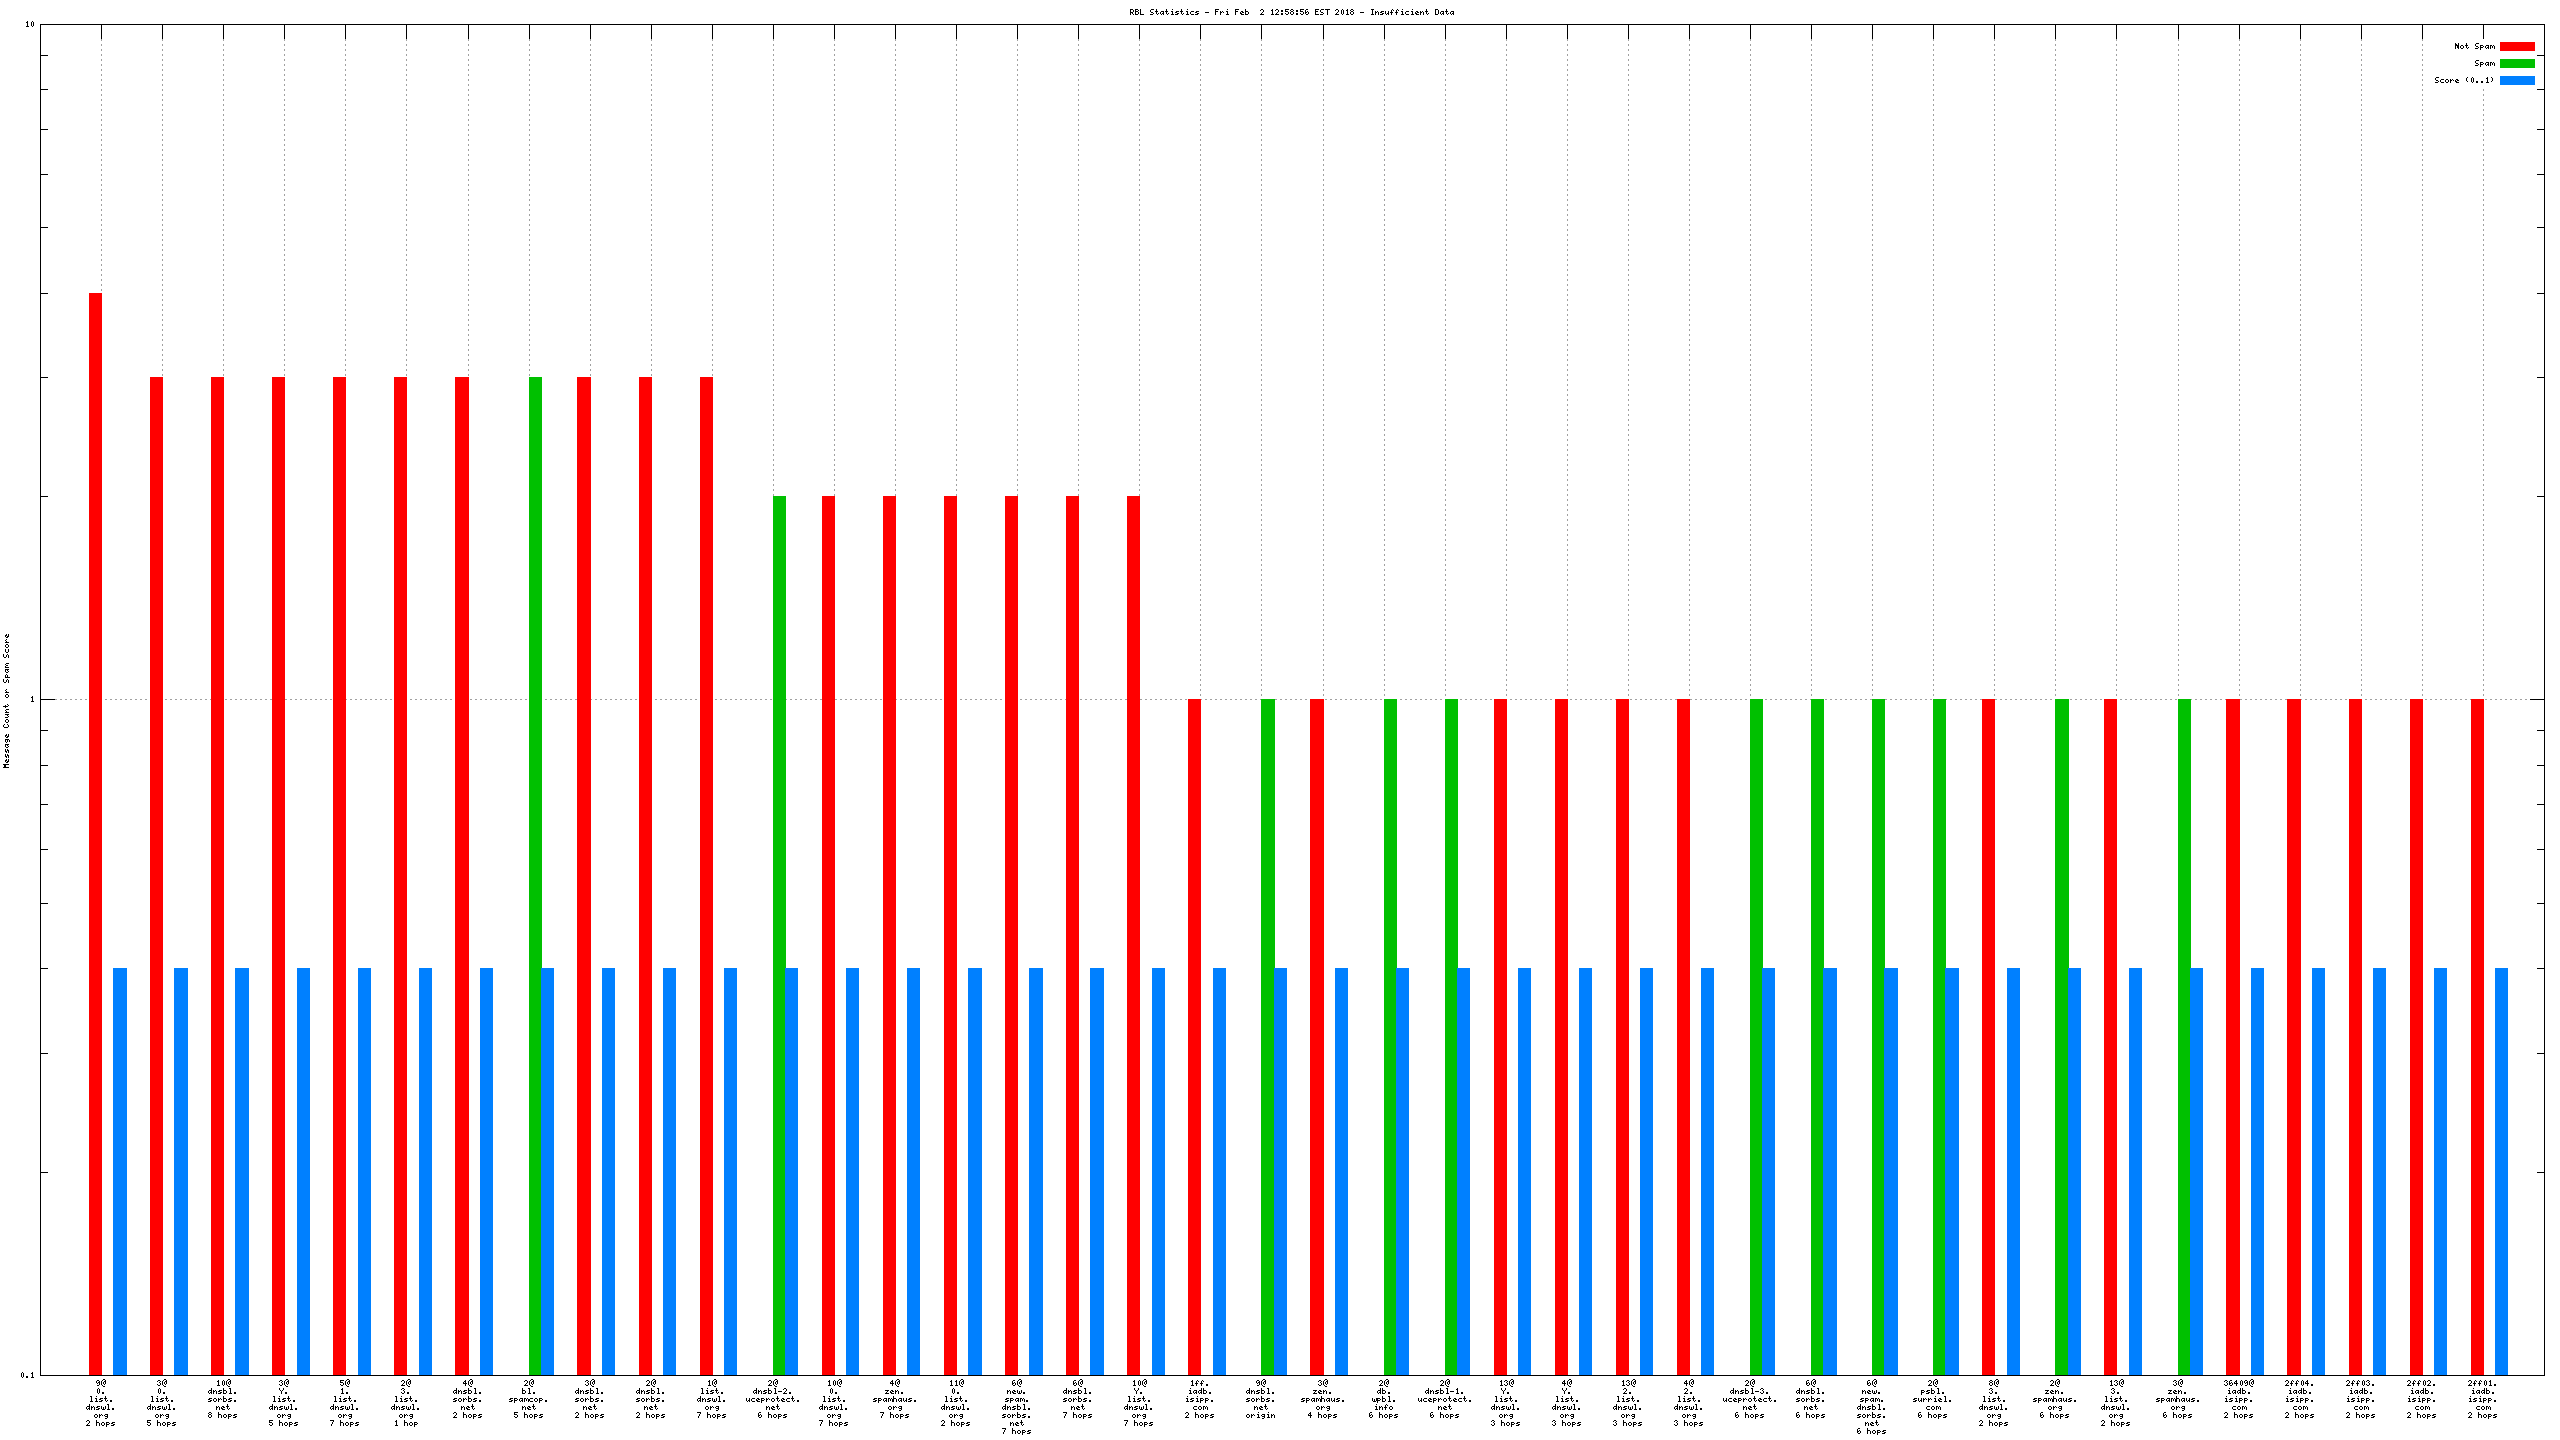The image size is (2560, 1440).
Task: Click the y-axis tick label 10
Action: [29, 24]
